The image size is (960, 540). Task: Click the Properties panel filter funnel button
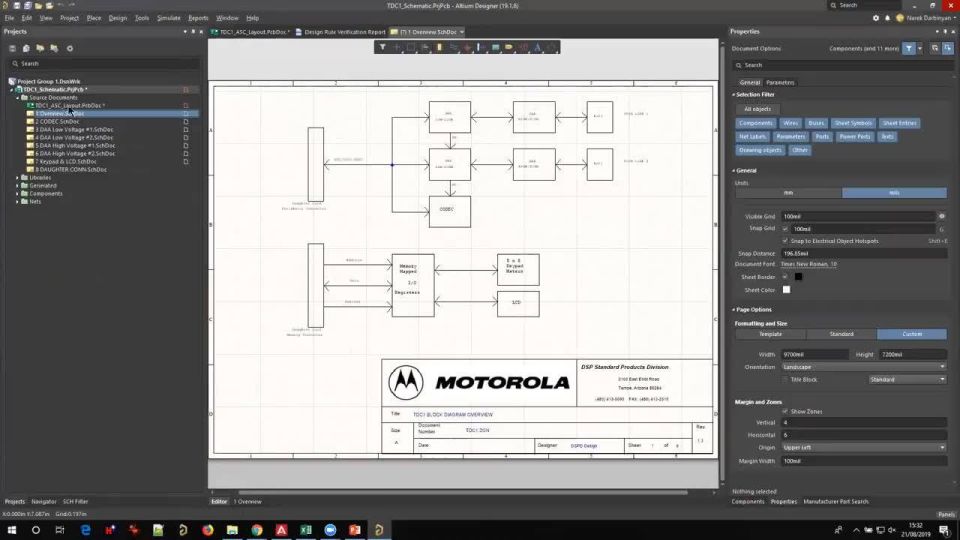(x=909, y=48)
